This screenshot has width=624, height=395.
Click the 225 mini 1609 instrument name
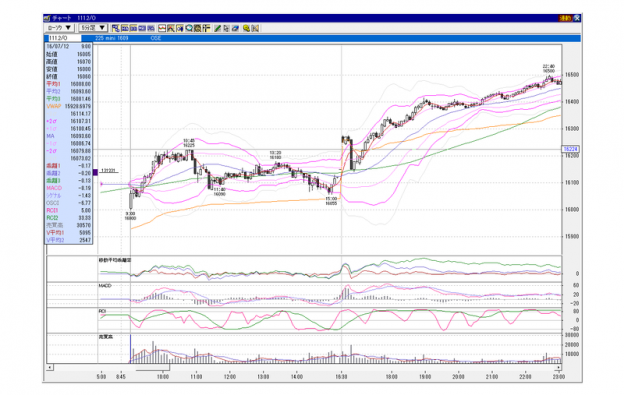(x=111, y=38)
